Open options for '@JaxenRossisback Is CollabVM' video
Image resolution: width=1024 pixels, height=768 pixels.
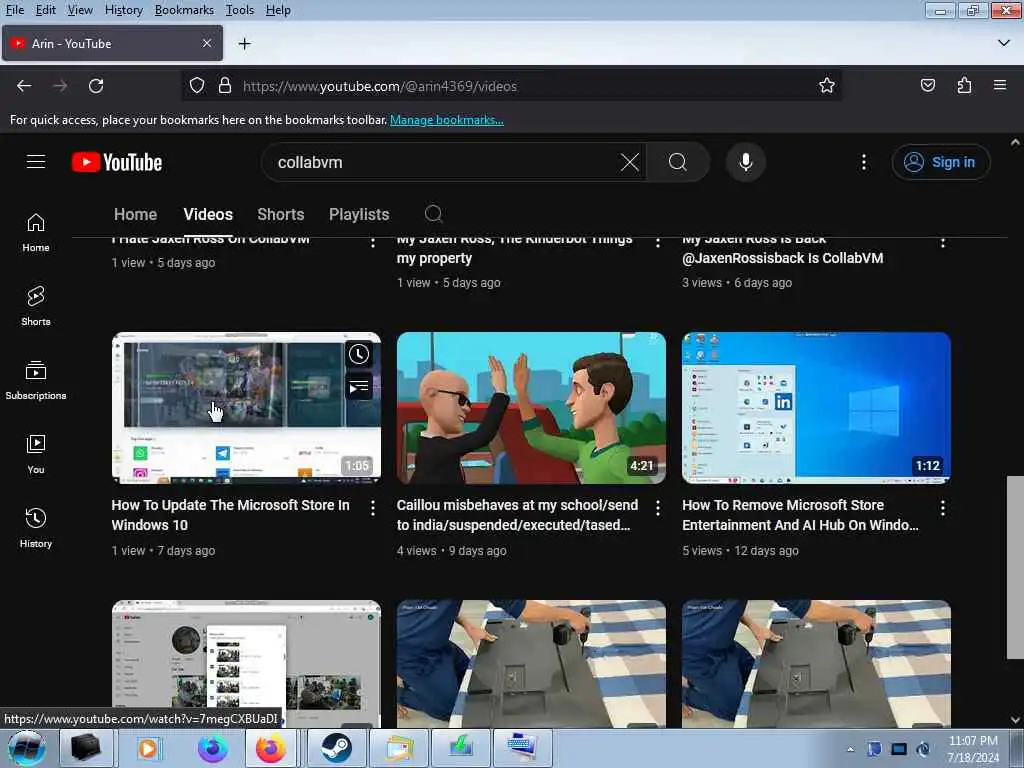[942, 242]
